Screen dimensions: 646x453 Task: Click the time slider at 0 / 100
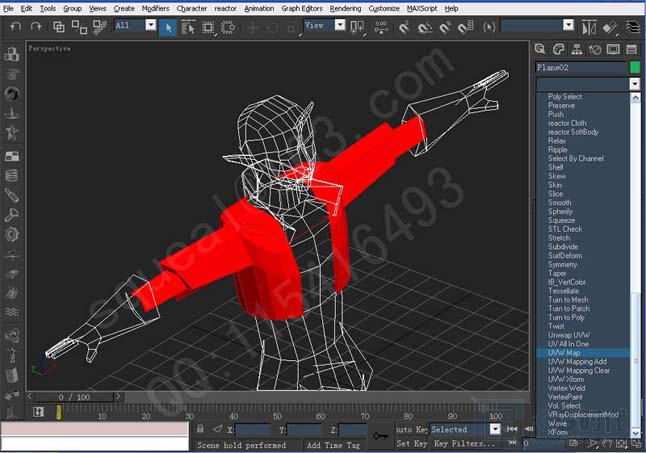74,397
